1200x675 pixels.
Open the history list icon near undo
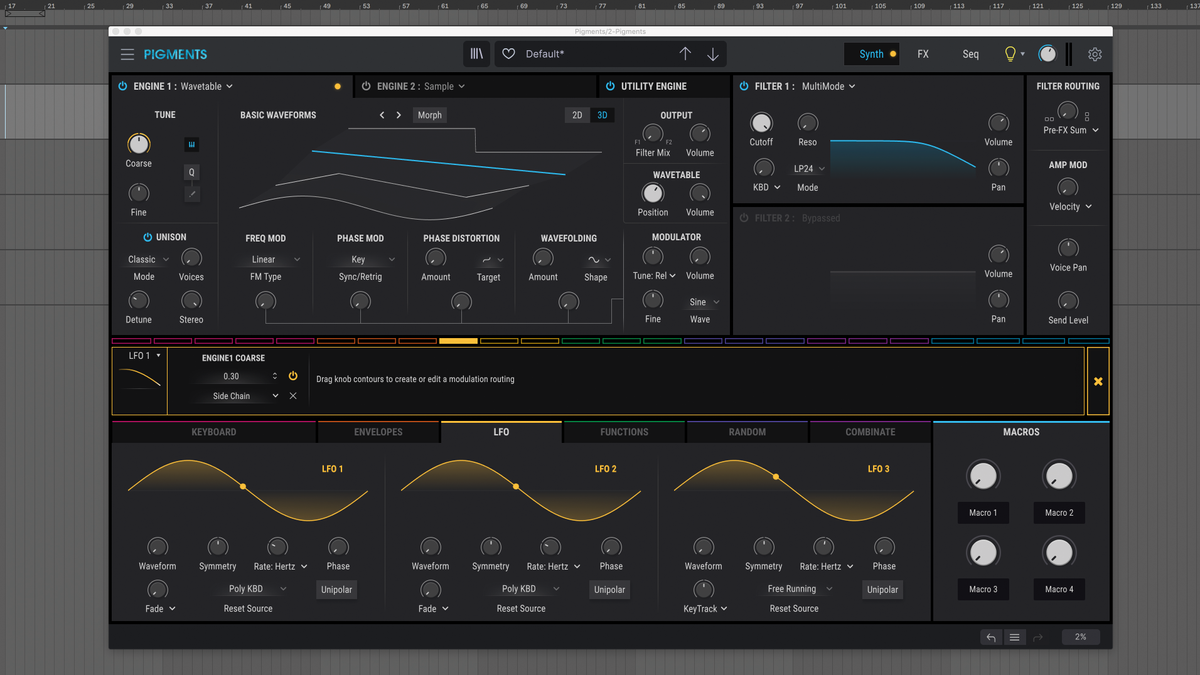pos(1014,637)
